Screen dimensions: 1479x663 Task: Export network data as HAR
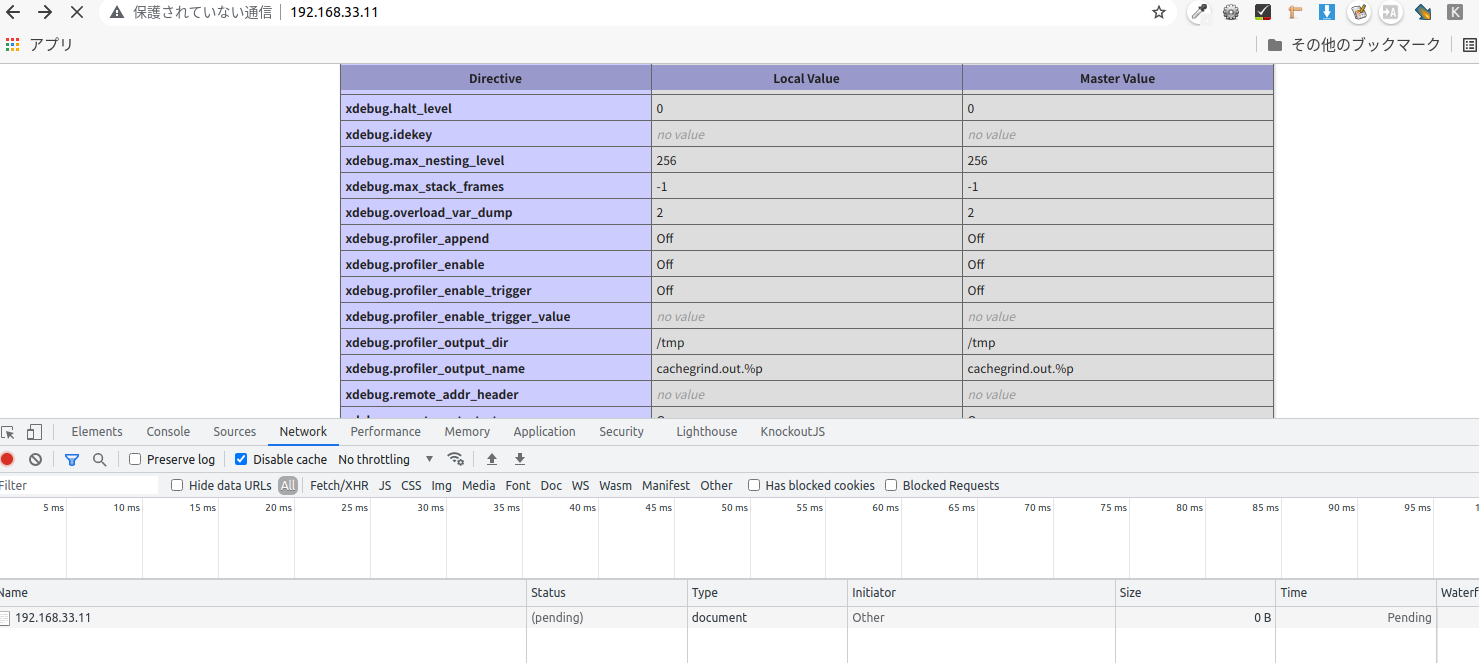(519, 458)
